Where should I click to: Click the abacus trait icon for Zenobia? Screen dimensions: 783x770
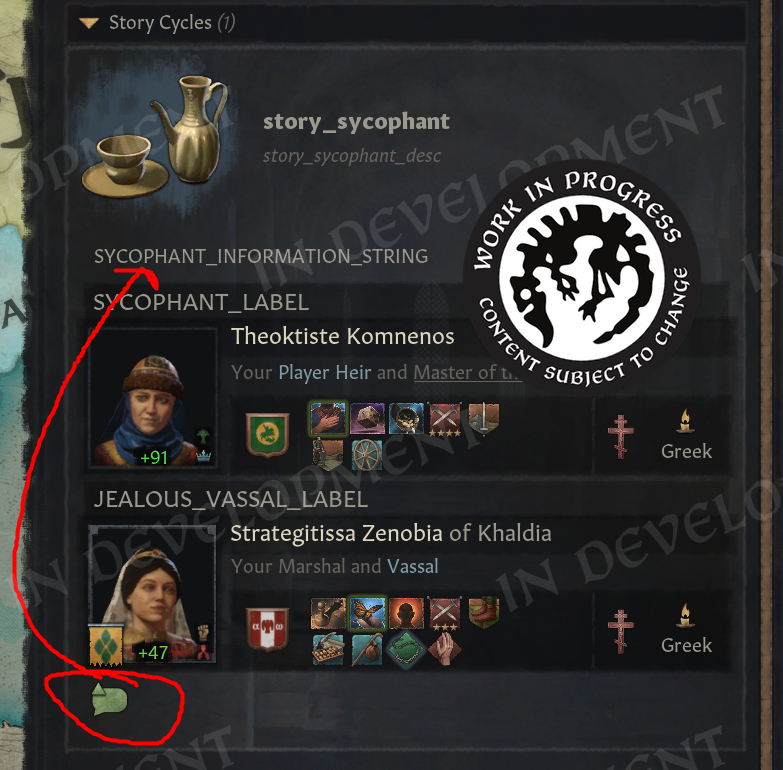[329, 649]
